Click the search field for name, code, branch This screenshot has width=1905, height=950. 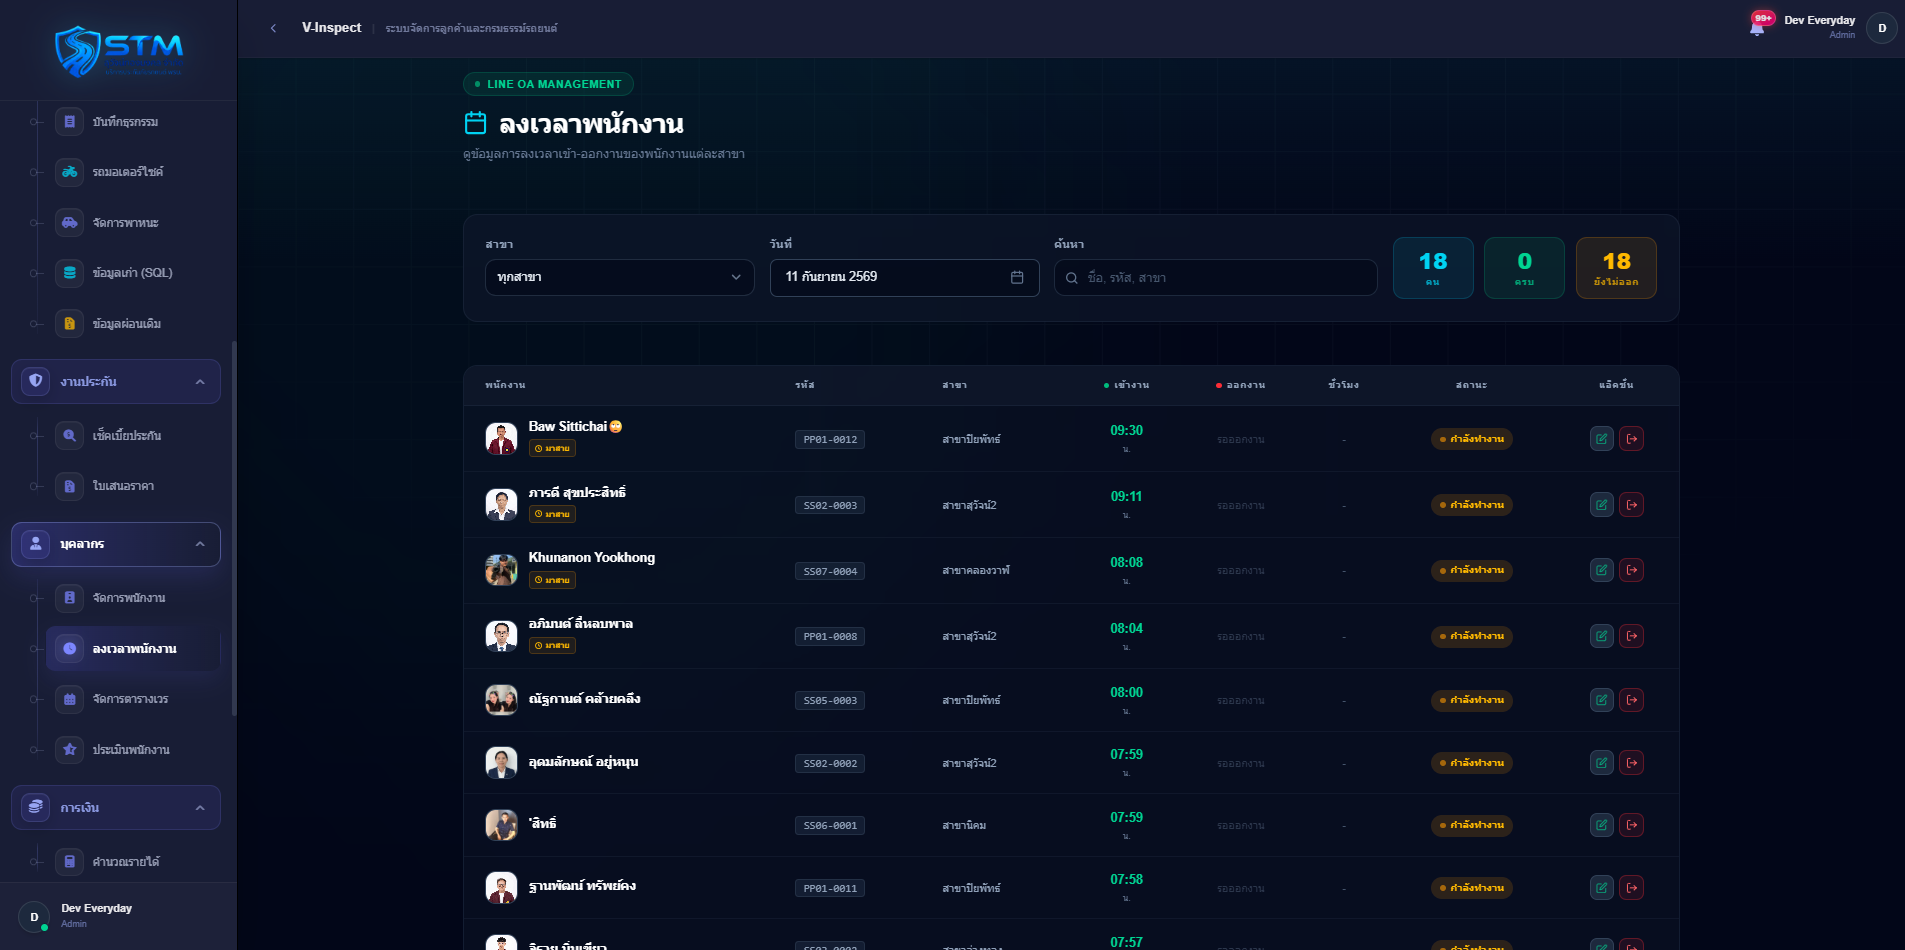pos(1216,277)
